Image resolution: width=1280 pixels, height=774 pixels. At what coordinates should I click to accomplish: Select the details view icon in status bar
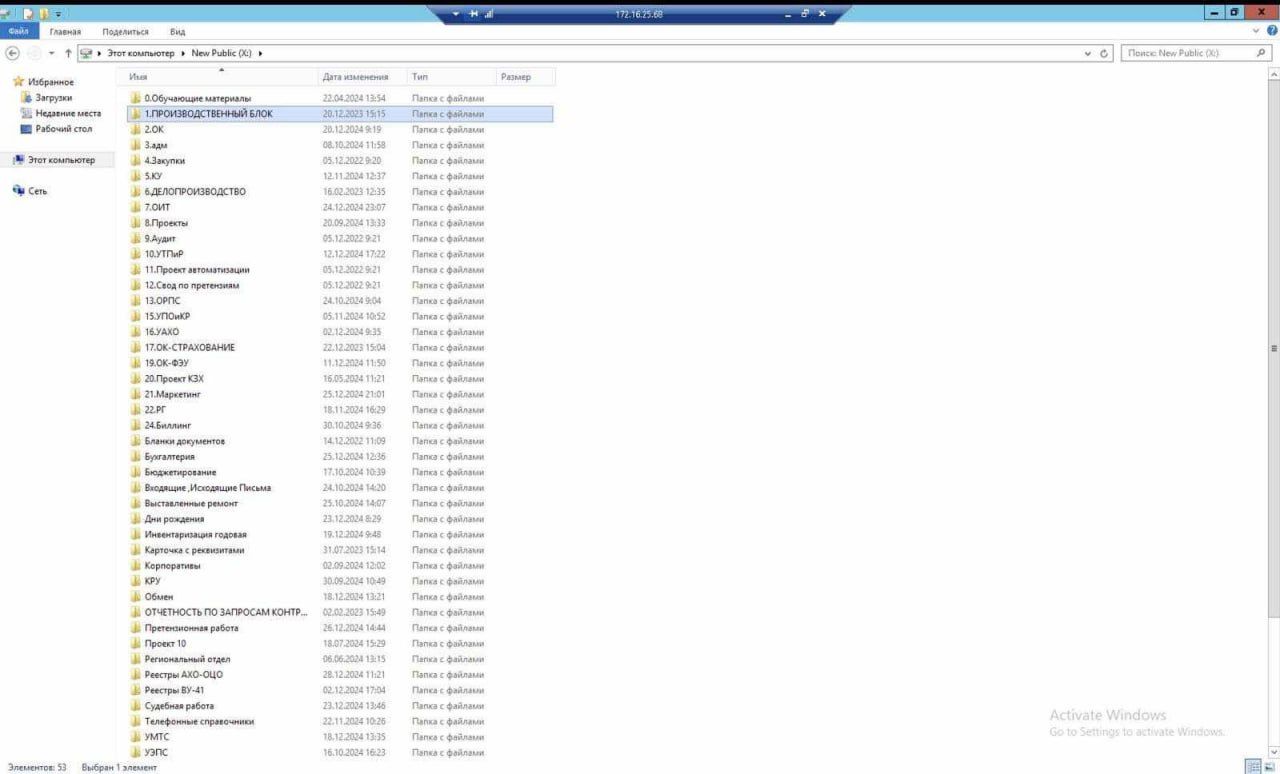tap(1251, 766)
